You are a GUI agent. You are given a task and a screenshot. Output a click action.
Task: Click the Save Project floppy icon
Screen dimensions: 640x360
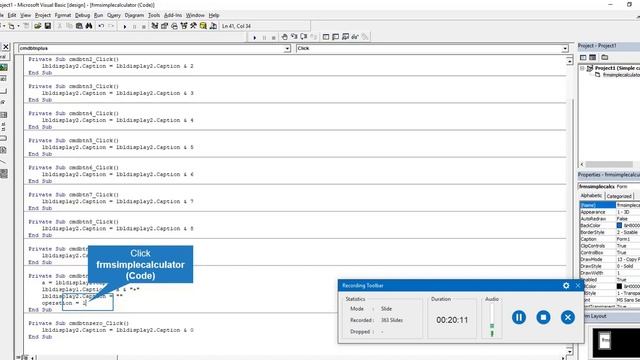(48, 26)
